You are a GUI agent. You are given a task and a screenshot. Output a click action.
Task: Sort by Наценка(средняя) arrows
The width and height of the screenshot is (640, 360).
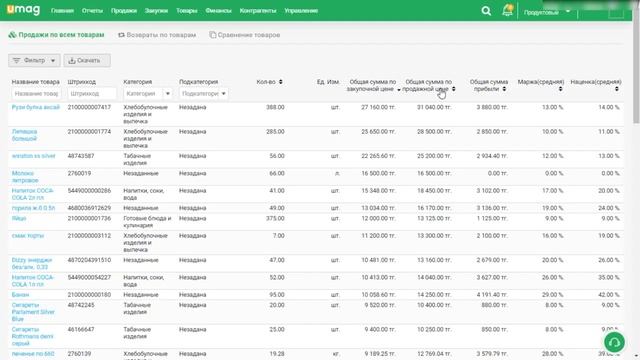tap(617, 89)
